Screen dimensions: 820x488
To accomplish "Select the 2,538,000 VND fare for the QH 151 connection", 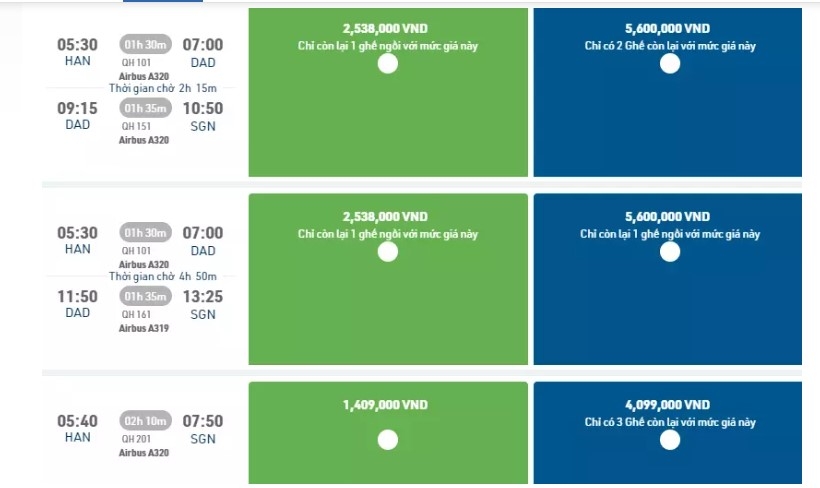I will [388, 64].
